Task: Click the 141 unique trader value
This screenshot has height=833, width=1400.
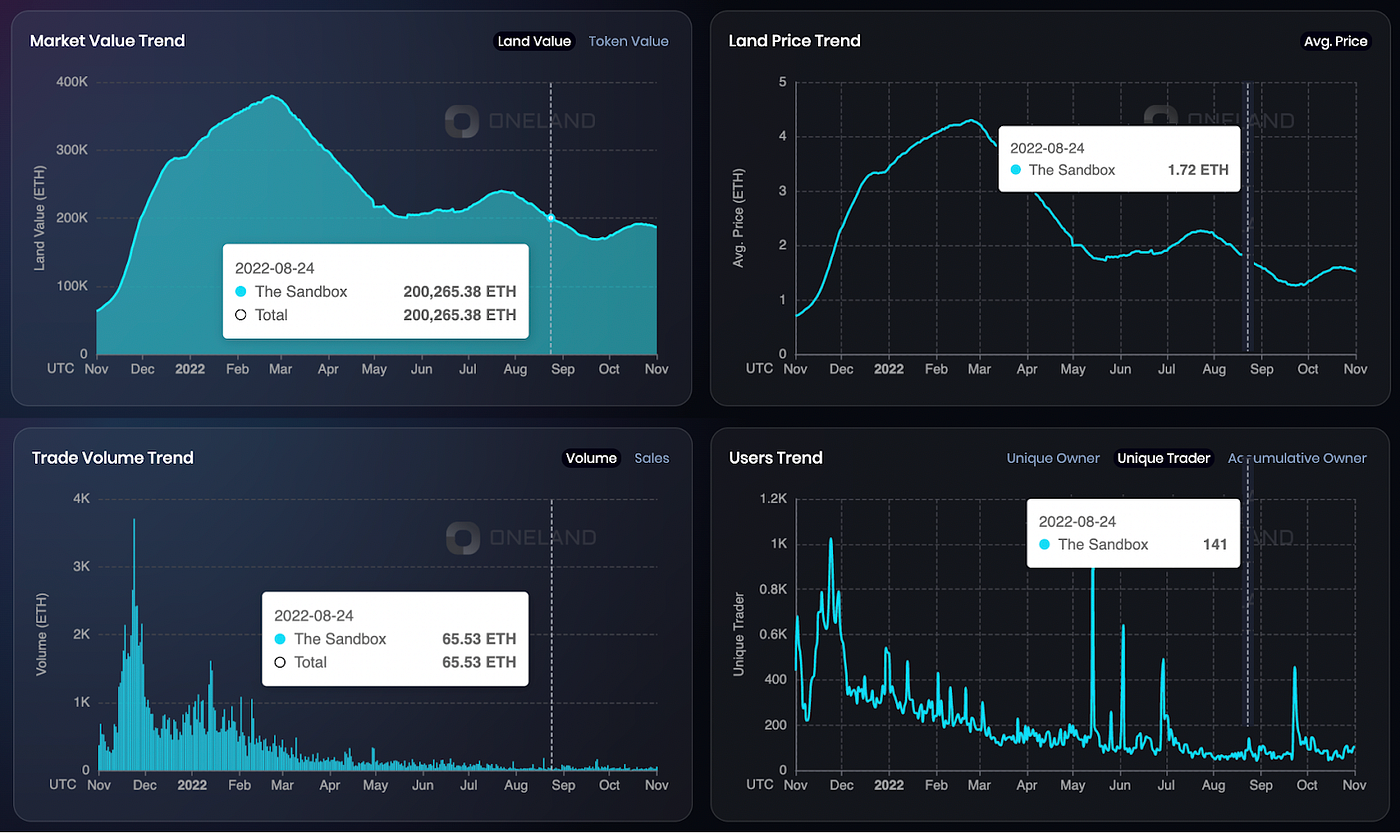Action: tap(1213, 545)
